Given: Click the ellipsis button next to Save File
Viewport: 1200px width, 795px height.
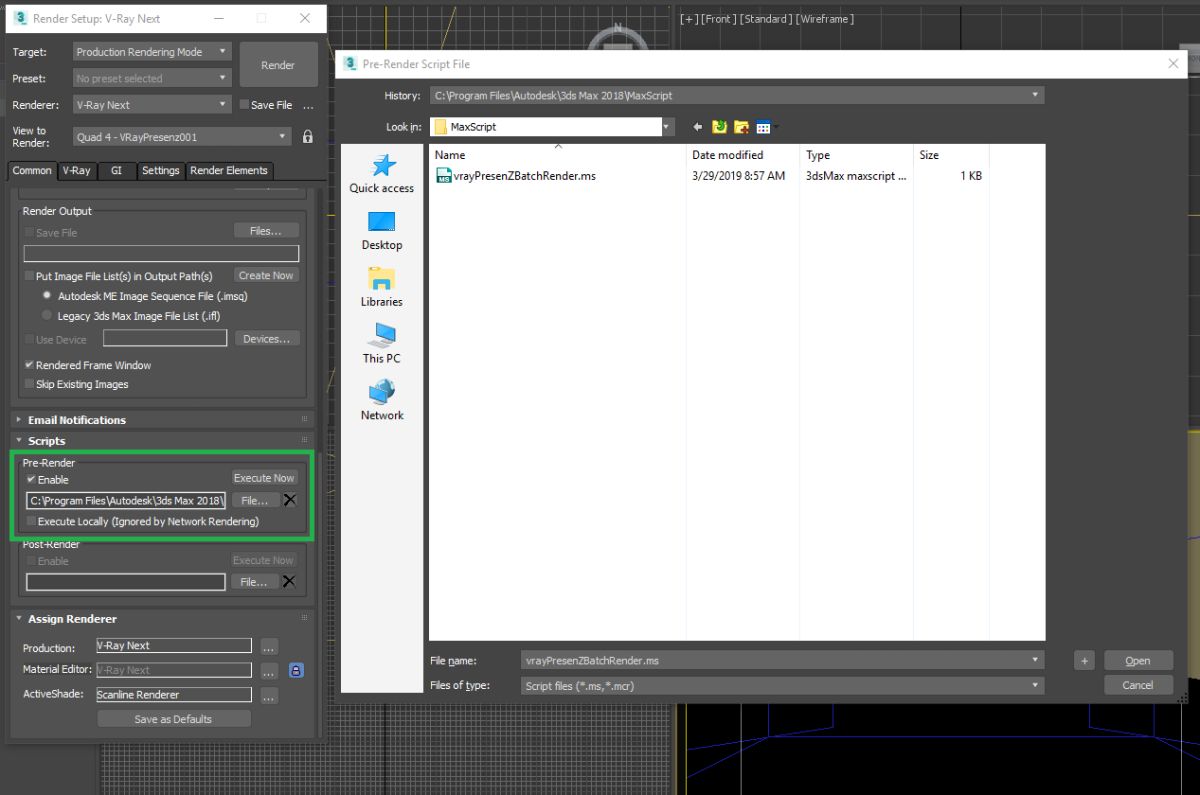Looking at the screenshot, I should (308, 105).
